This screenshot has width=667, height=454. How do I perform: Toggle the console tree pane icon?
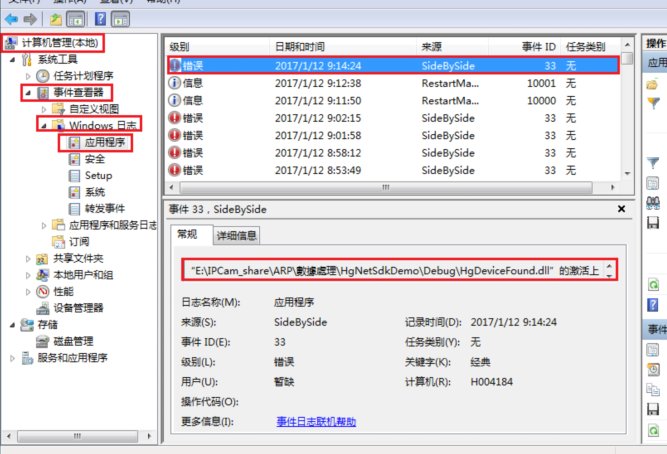click(x=76, y=19)
